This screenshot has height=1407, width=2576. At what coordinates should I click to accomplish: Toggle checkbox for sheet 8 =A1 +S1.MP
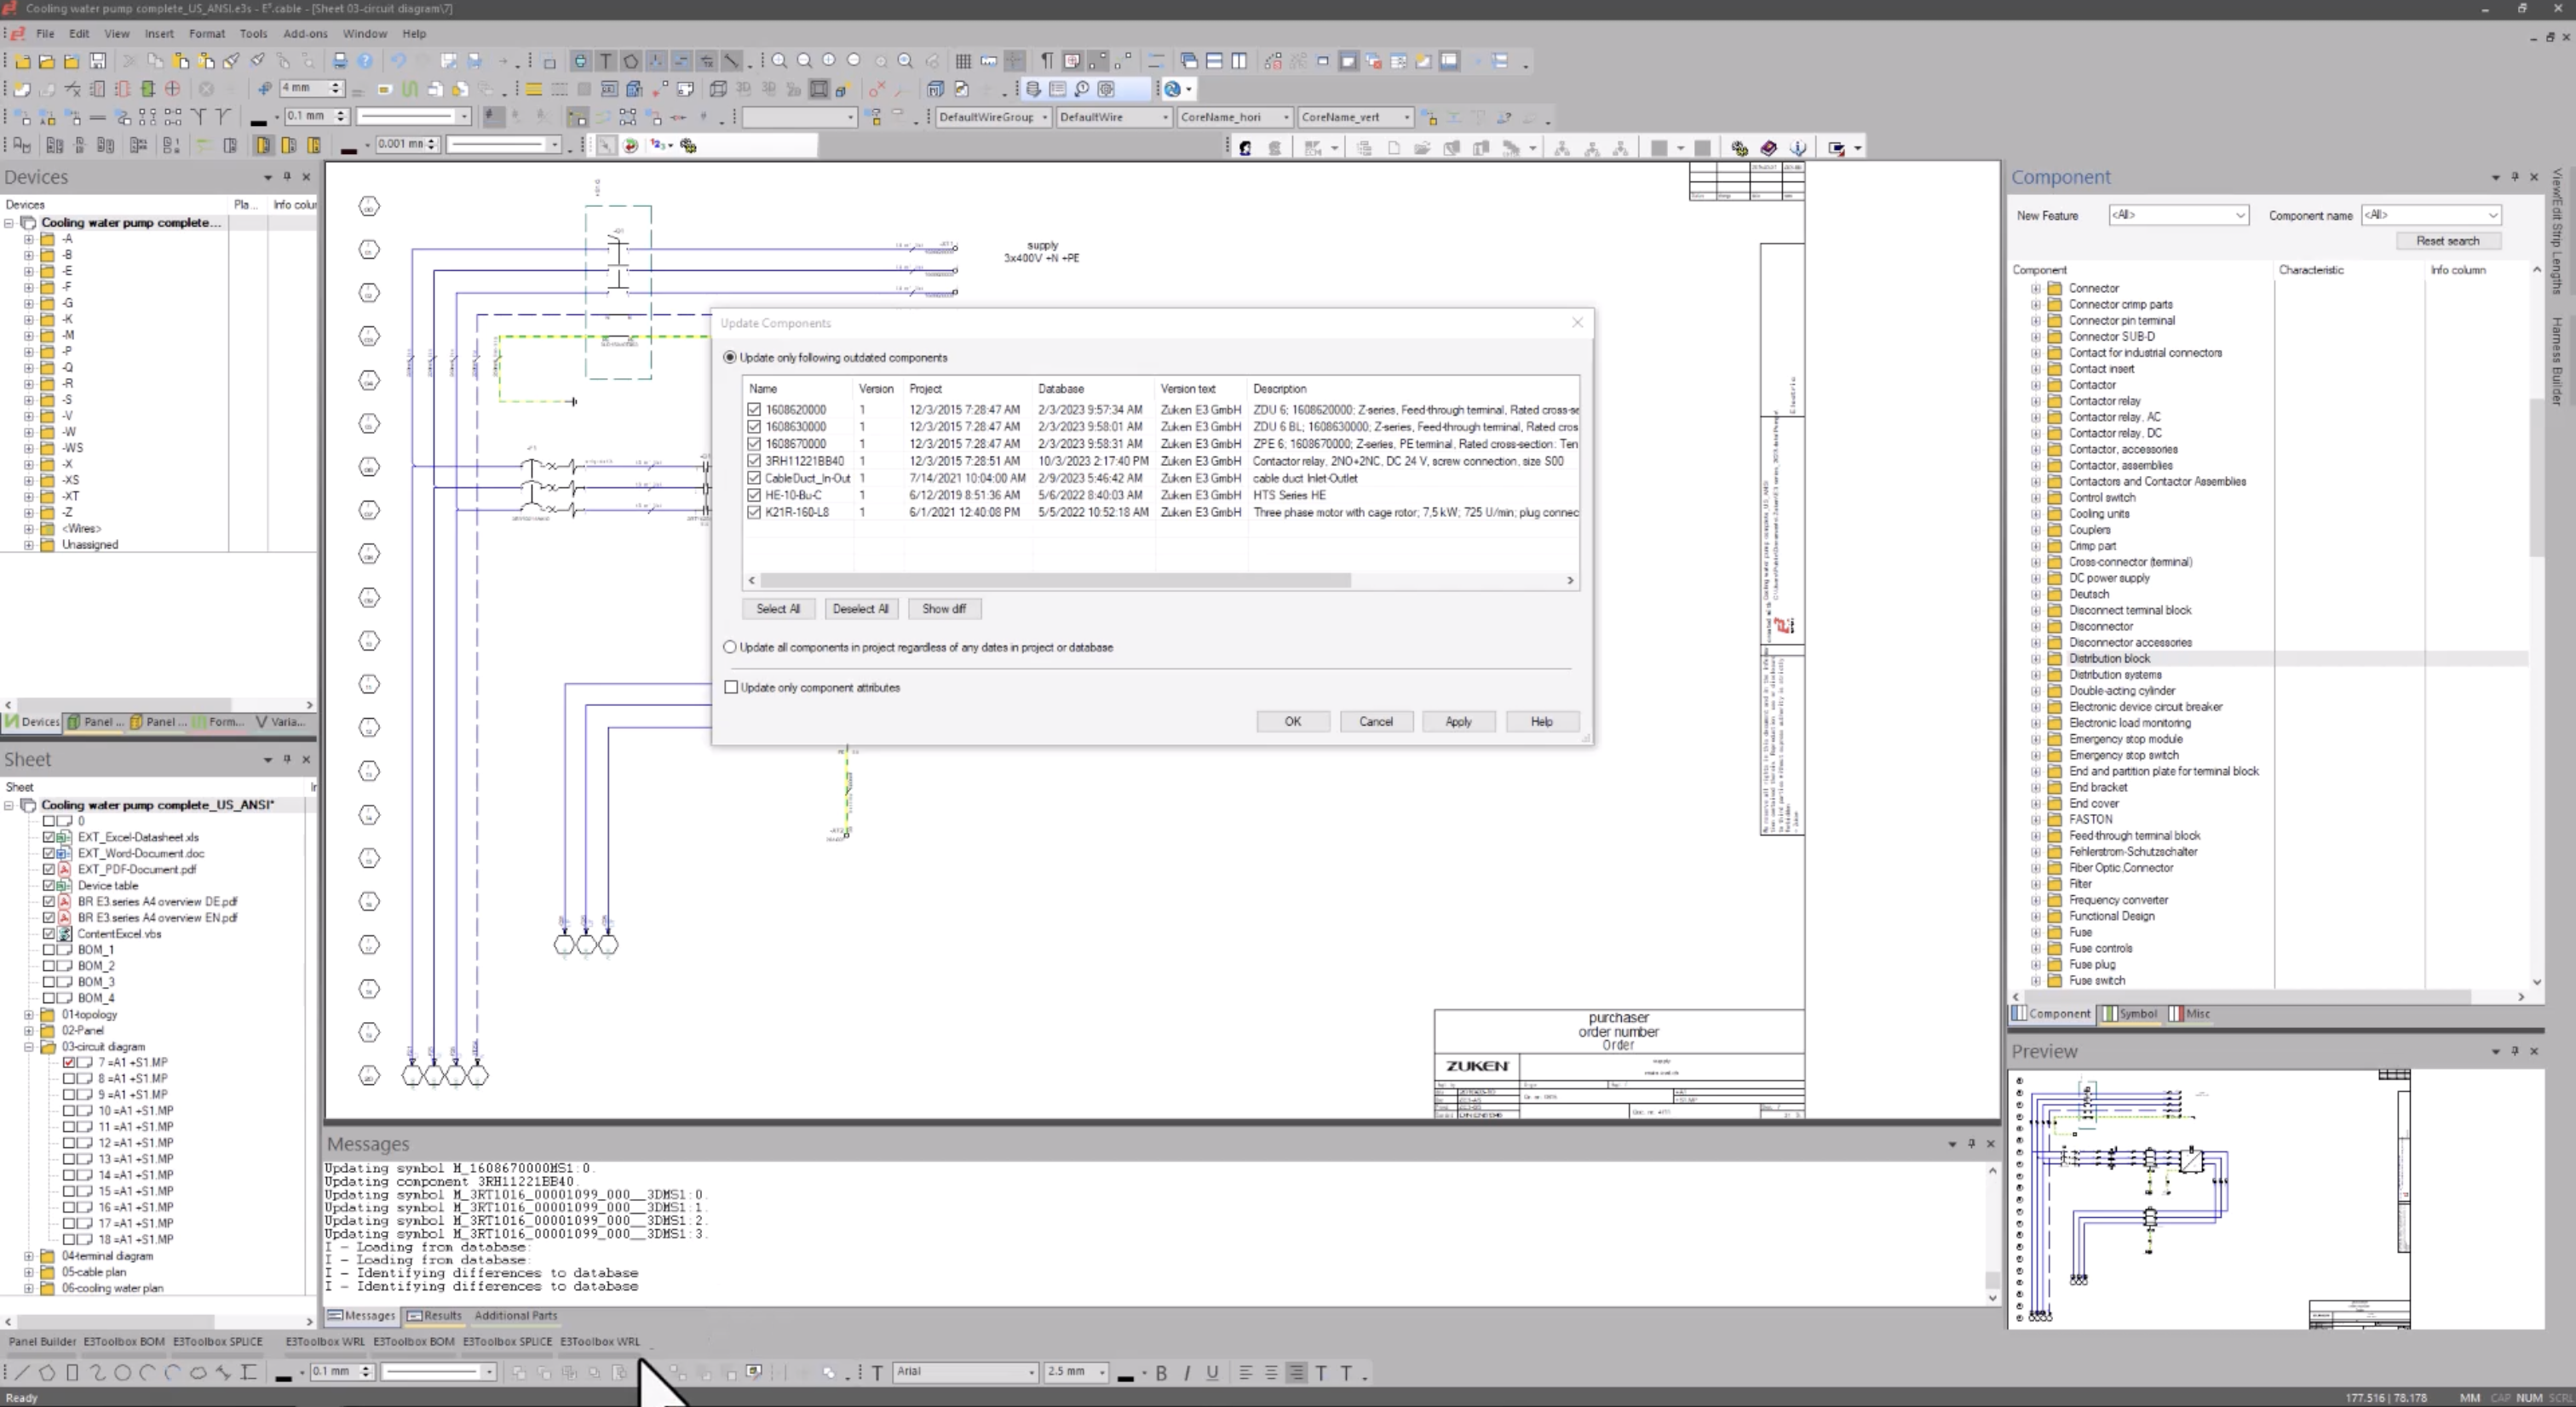[x=69, y=1078]
